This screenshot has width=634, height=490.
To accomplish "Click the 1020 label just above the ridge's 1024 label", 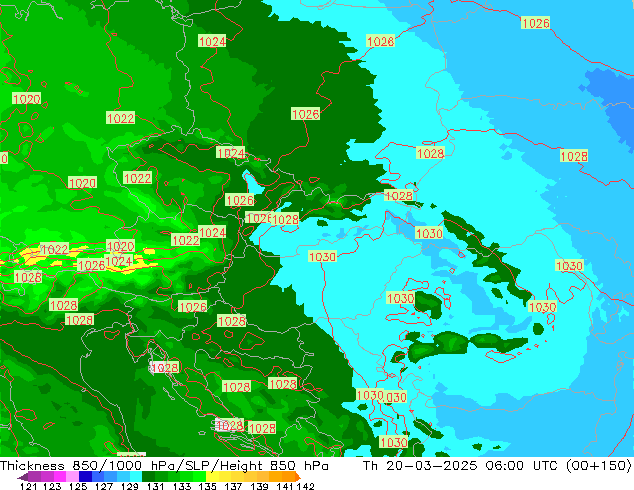I will (120, 246).
